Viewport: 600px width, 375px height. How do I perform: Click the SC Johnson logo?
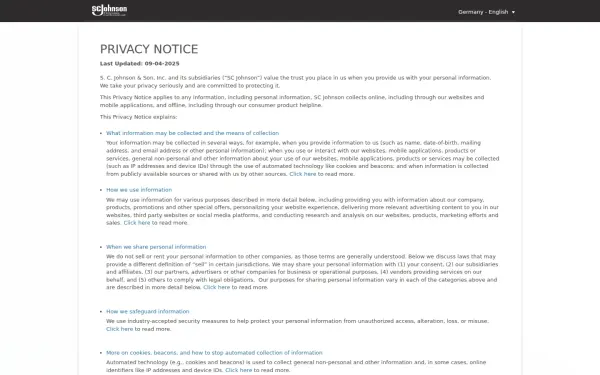pyautogui.click(x=109, y=10)
